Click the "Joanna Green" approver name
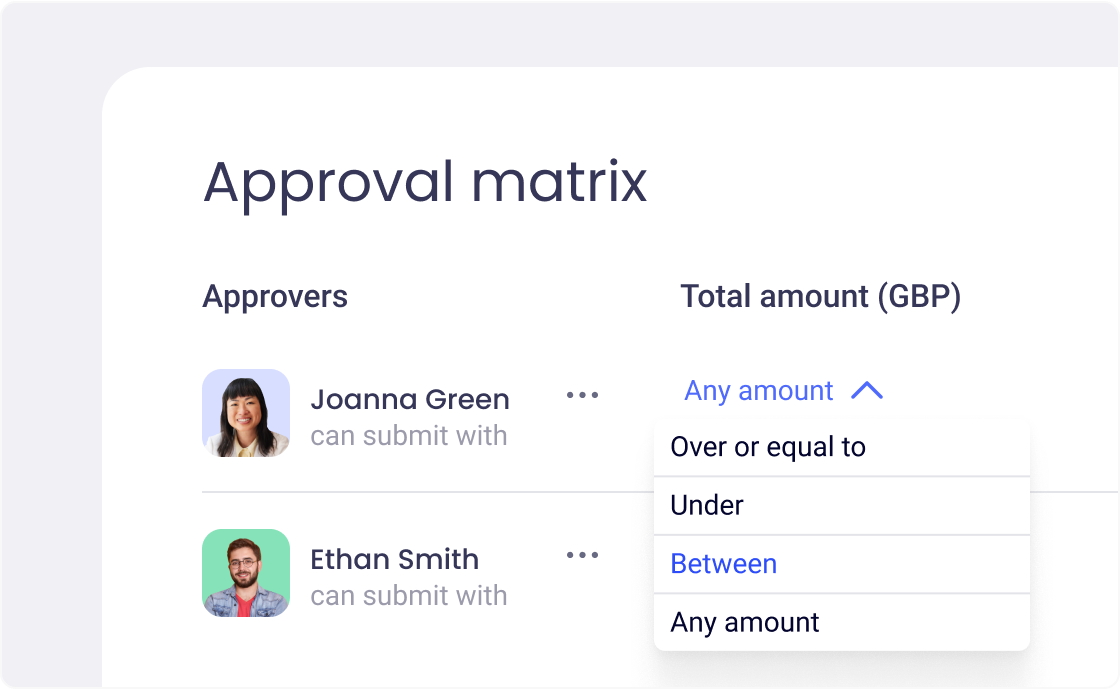This screenshot has width=1120, height=689. [x=410, y=399]
